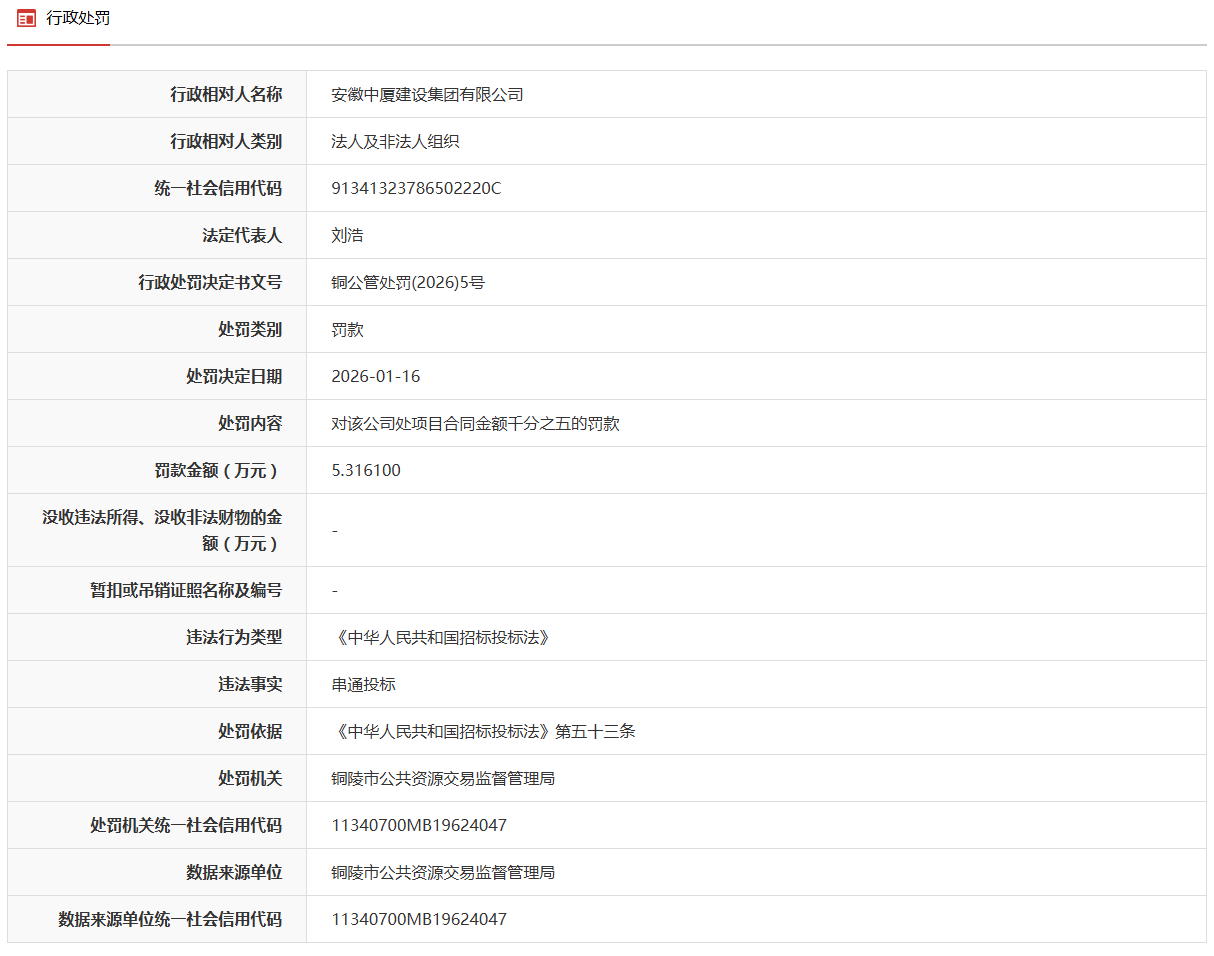
Task: Click the 处罚决定日期 label
Action: (234, 376)
